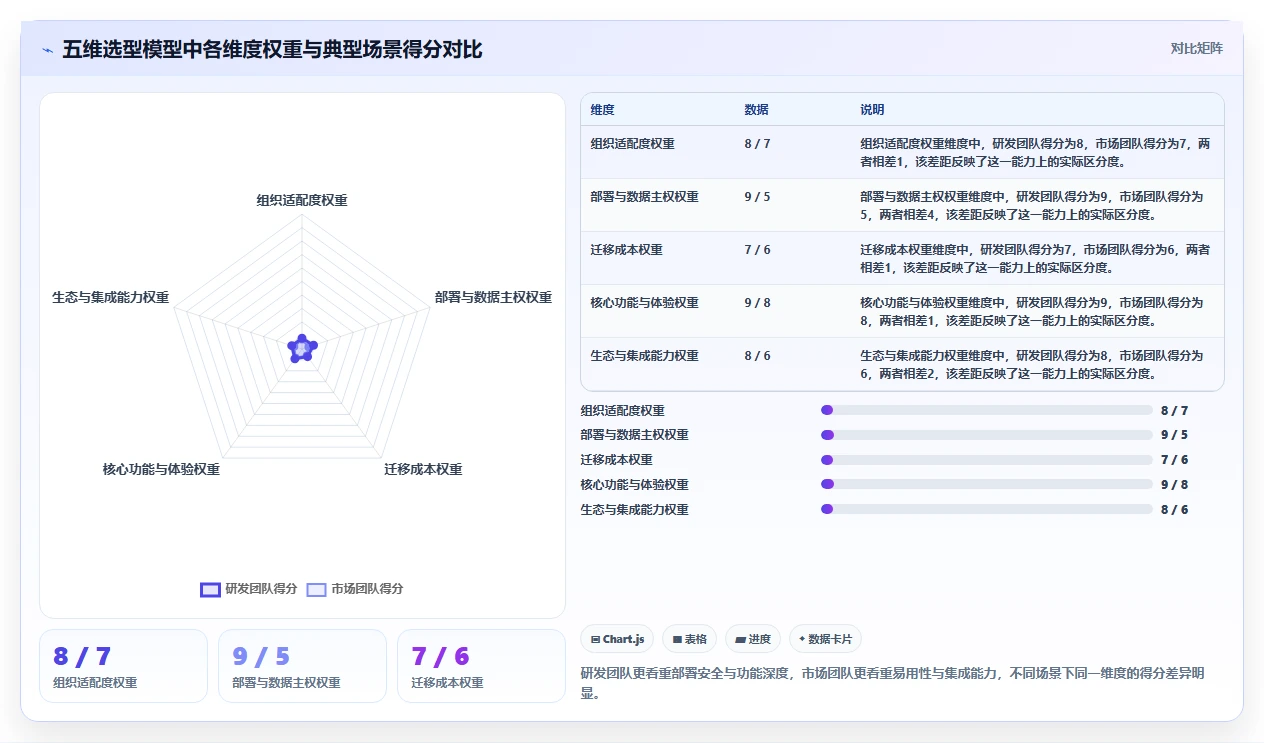
Task: Click the small icon before the page title
Action: (x=47, y=50)
